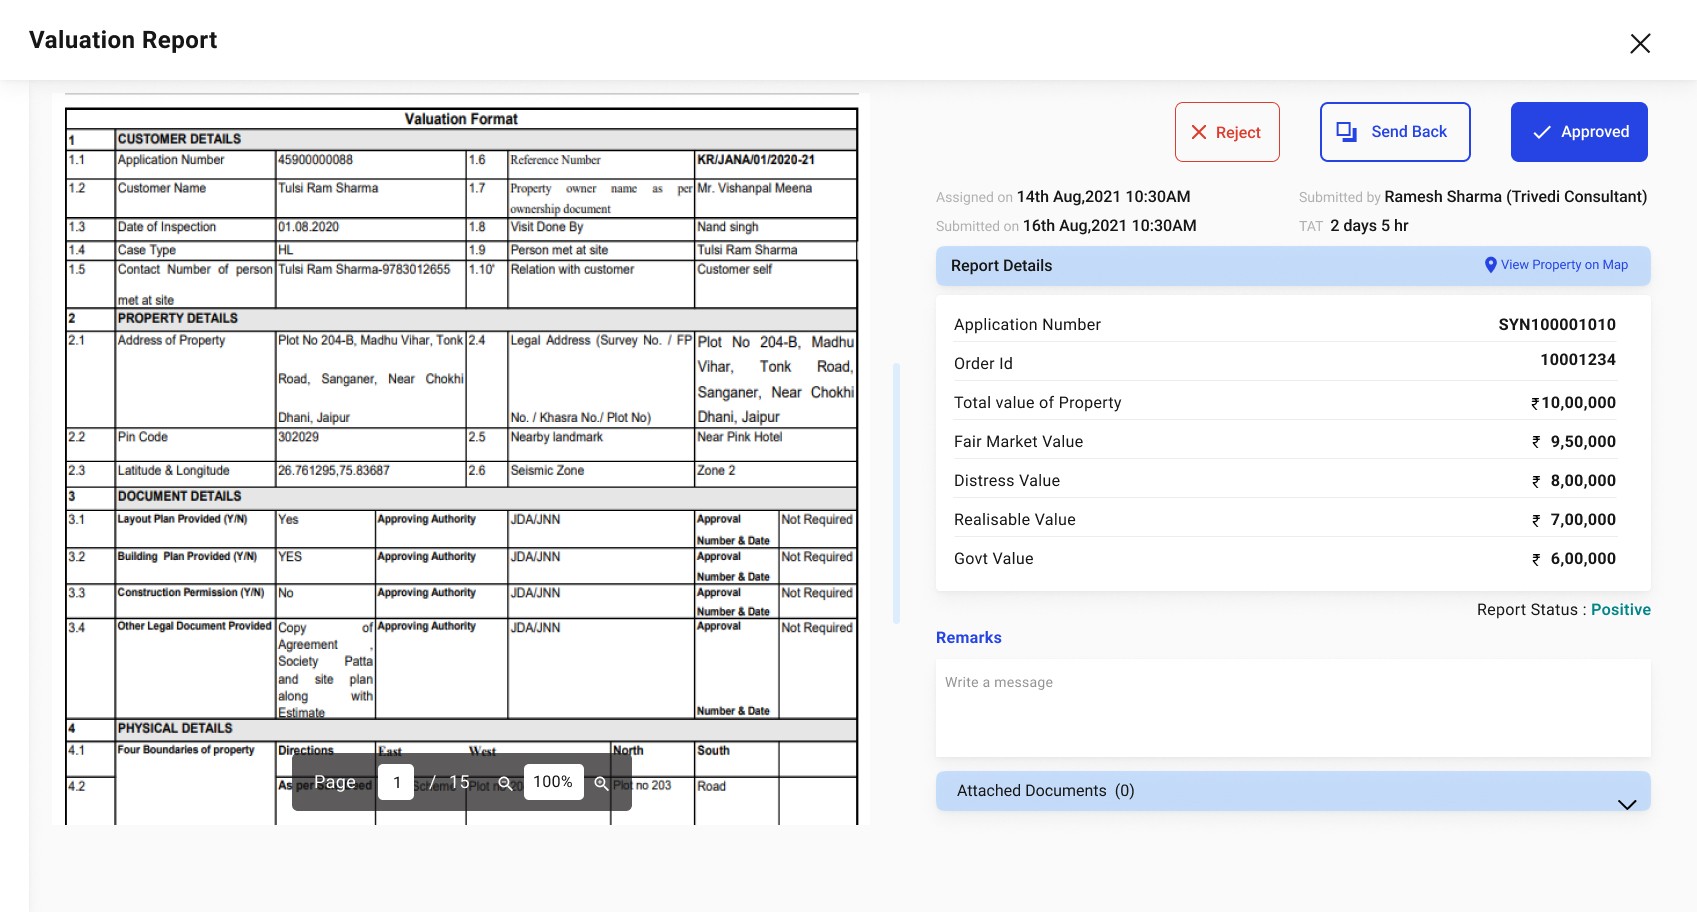This screenshot has height=912, width=1697.
Task: Click application number value SYN100001010
Action: point(1557,325)
